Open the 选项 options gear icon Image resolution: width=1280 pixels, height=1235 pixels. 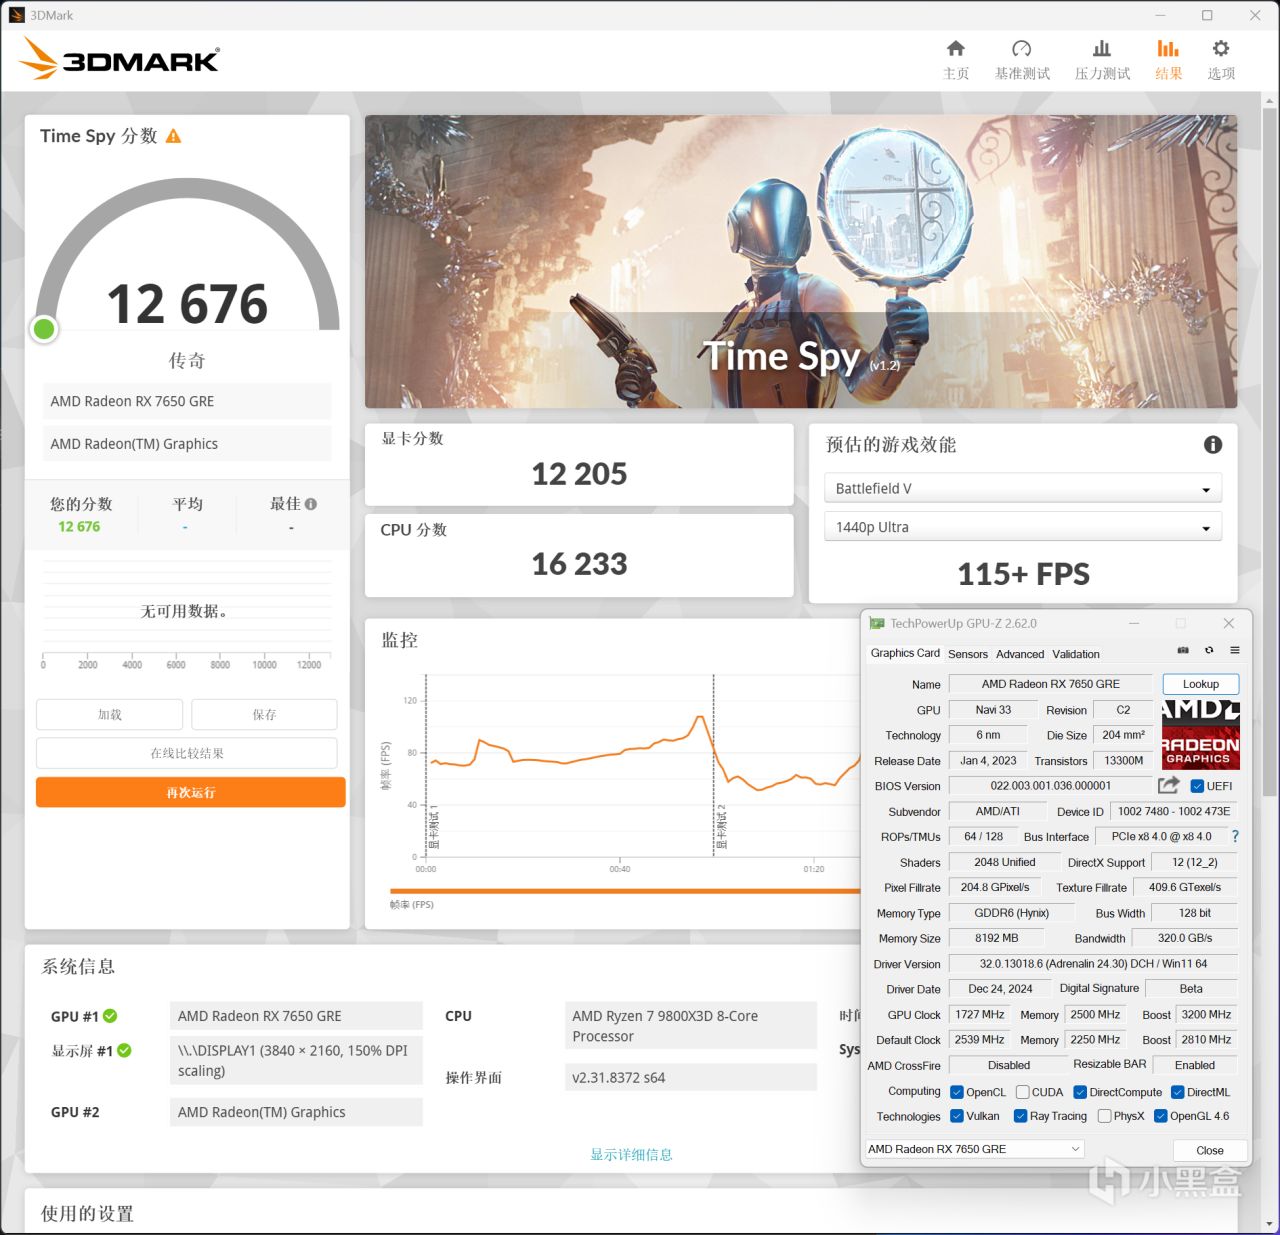(1221, 49)
